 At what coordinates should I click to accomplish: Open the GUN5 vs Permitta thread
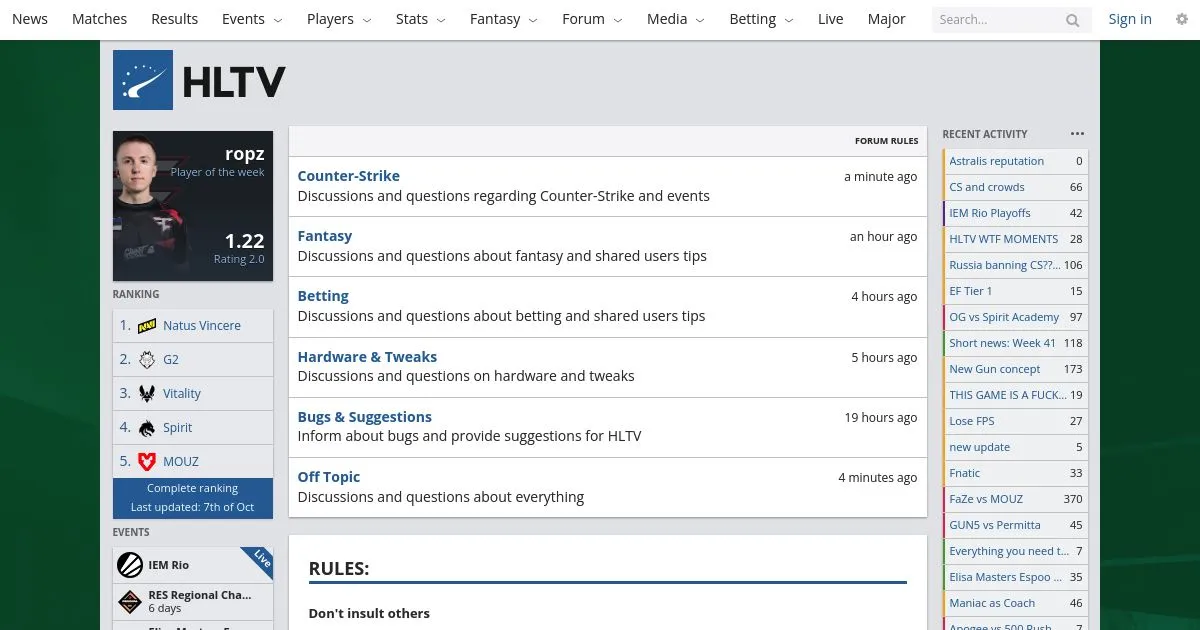coord(1016,525)
